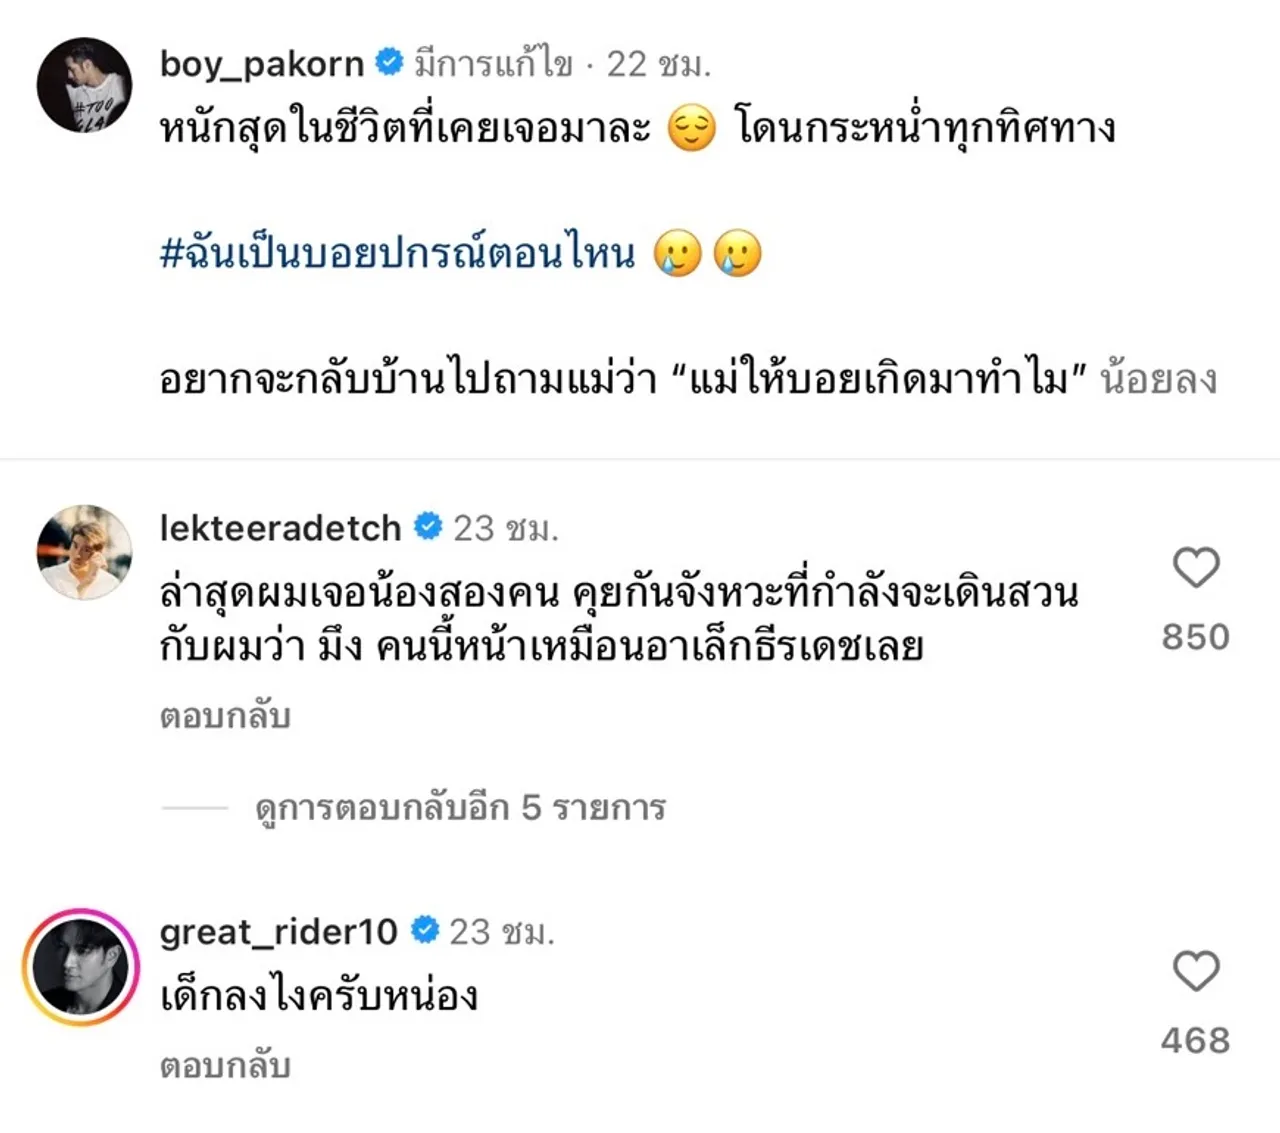The image size is (1280, 1133).
Task: Open boy_pakorn's profile picture thumbnail
Action: [x=85, y=85]
